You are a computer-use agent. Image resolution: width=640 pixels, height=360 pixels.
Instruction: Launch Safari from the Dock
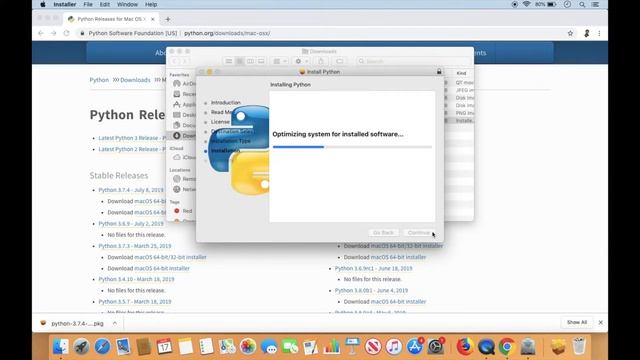pos(102,347)
